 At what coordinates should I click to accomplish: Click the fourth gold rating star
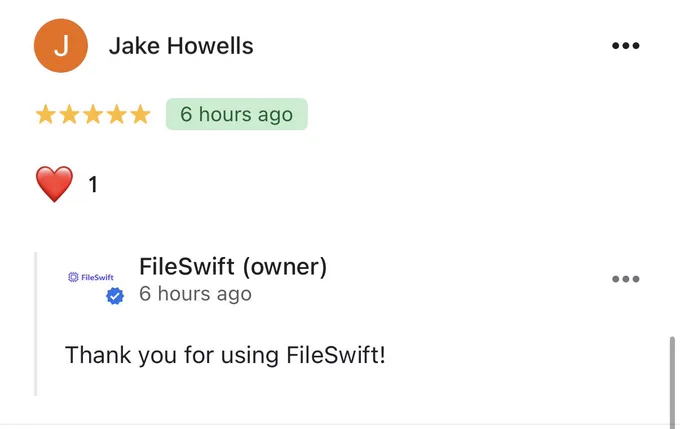click(x=117, y=115)
